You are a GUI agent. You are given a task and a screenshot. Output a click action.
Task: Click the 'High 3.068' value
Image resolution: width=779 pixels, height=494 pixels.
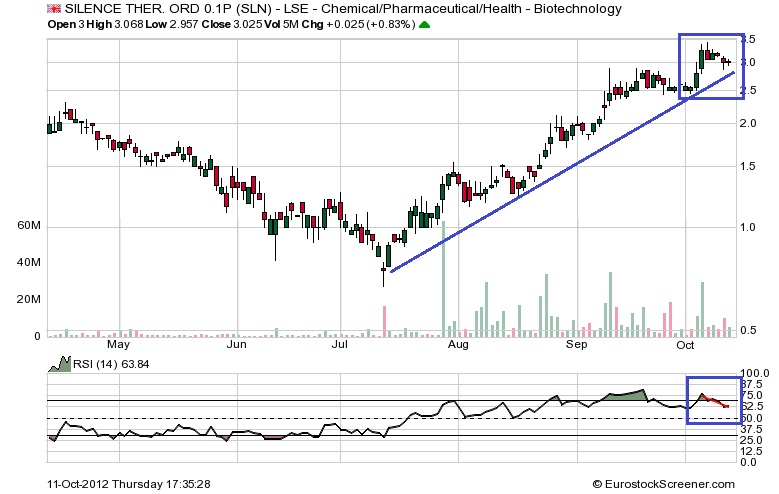(x=115, y=24)
